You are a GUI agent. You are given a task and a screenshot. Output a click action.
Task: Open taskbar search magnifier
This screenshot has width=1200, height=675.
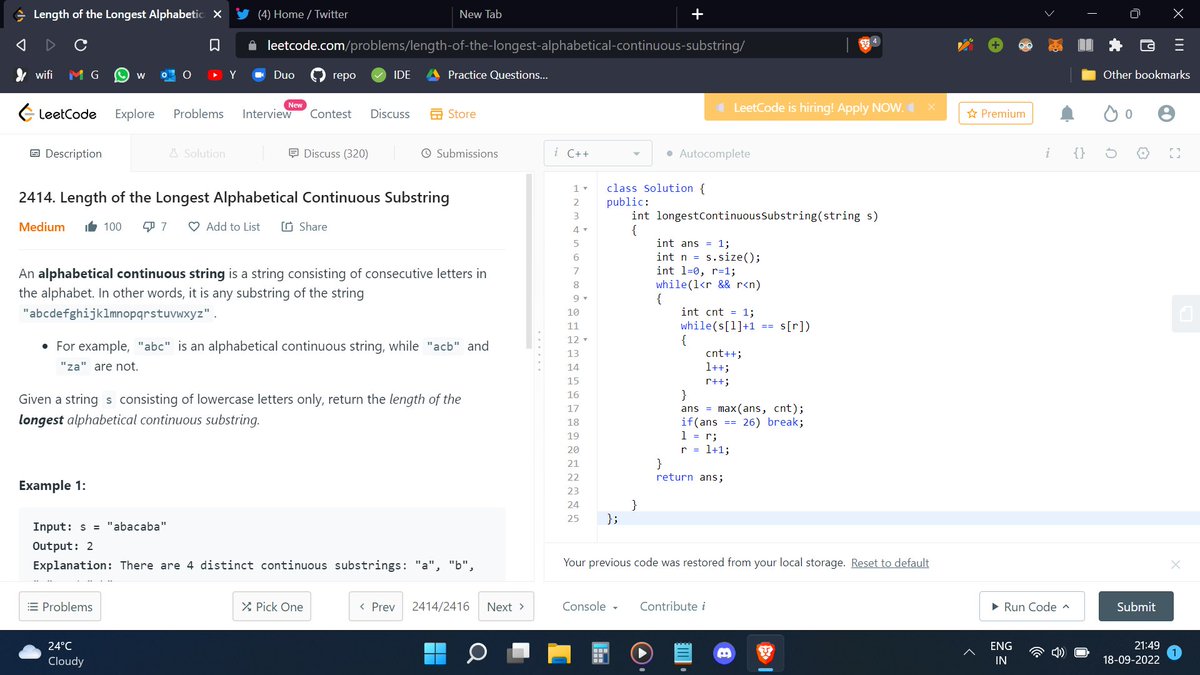coord(477,653)
